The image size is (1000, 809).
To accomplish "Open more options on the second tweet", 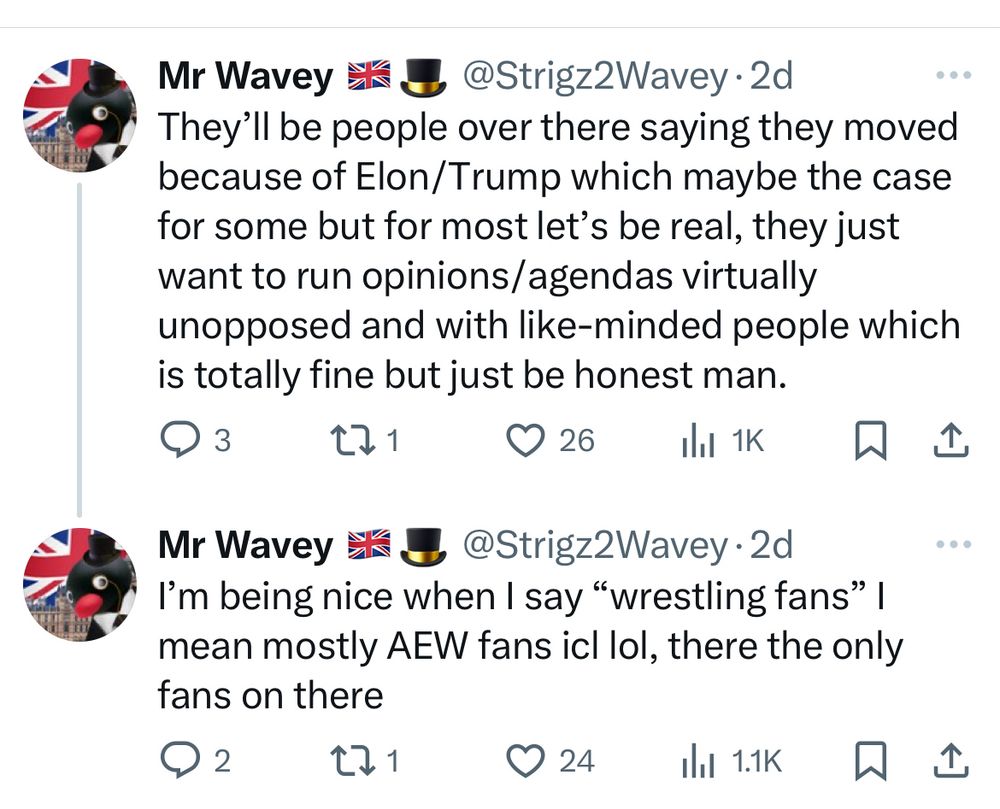I will click(x=951, y=545).
